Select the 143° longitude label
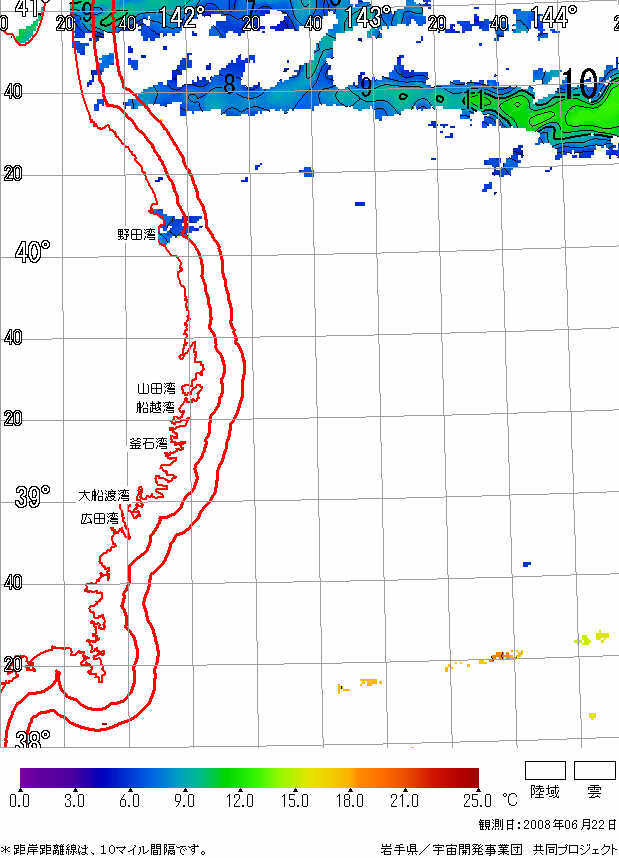The width and height of the screenshot is (619, 858). [x=368, y=17]
